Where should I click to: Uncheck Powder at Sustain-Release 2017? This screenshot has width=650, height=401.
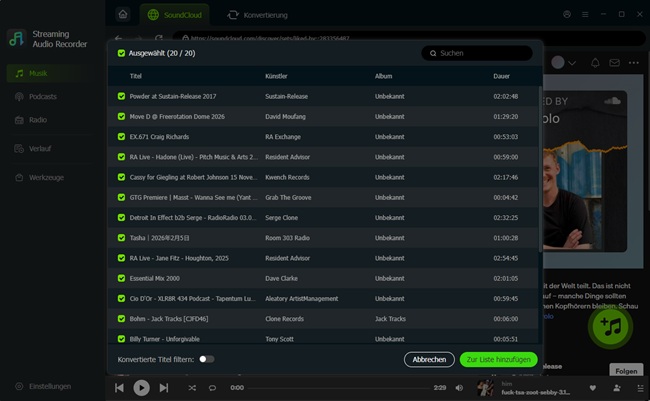pyautogui.click(x=121, y=96)
